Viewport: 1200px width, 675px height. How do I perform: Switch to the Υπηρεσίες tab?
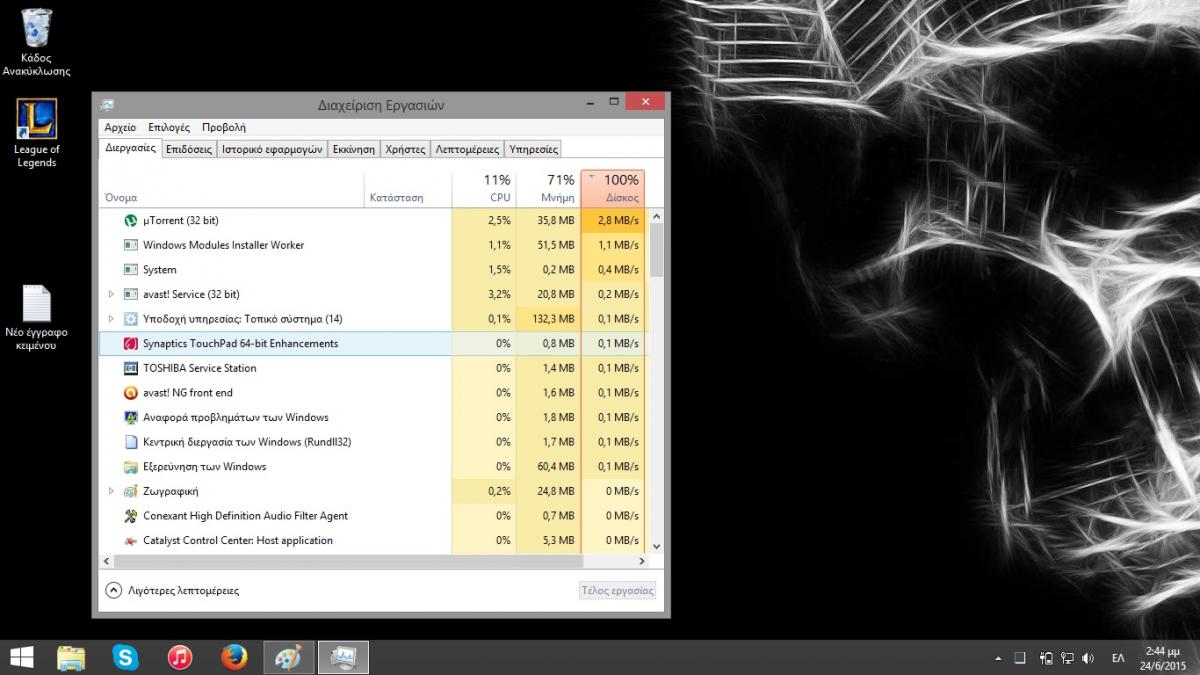[x=533, y=149]
